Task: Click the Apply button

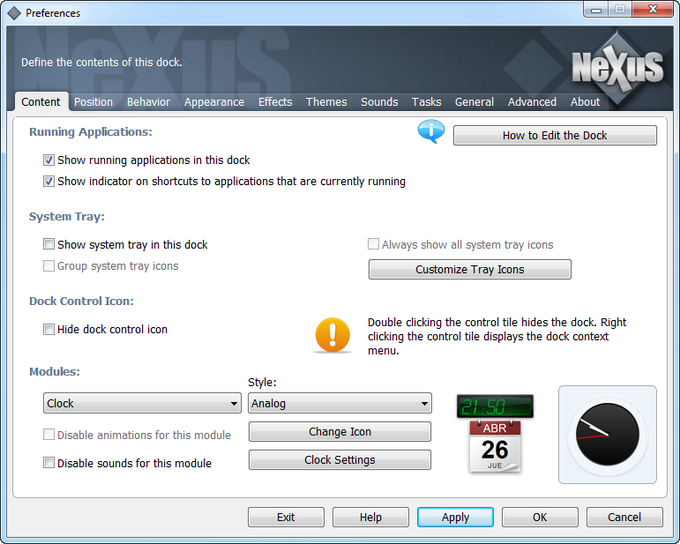Action: click(455, 517)
